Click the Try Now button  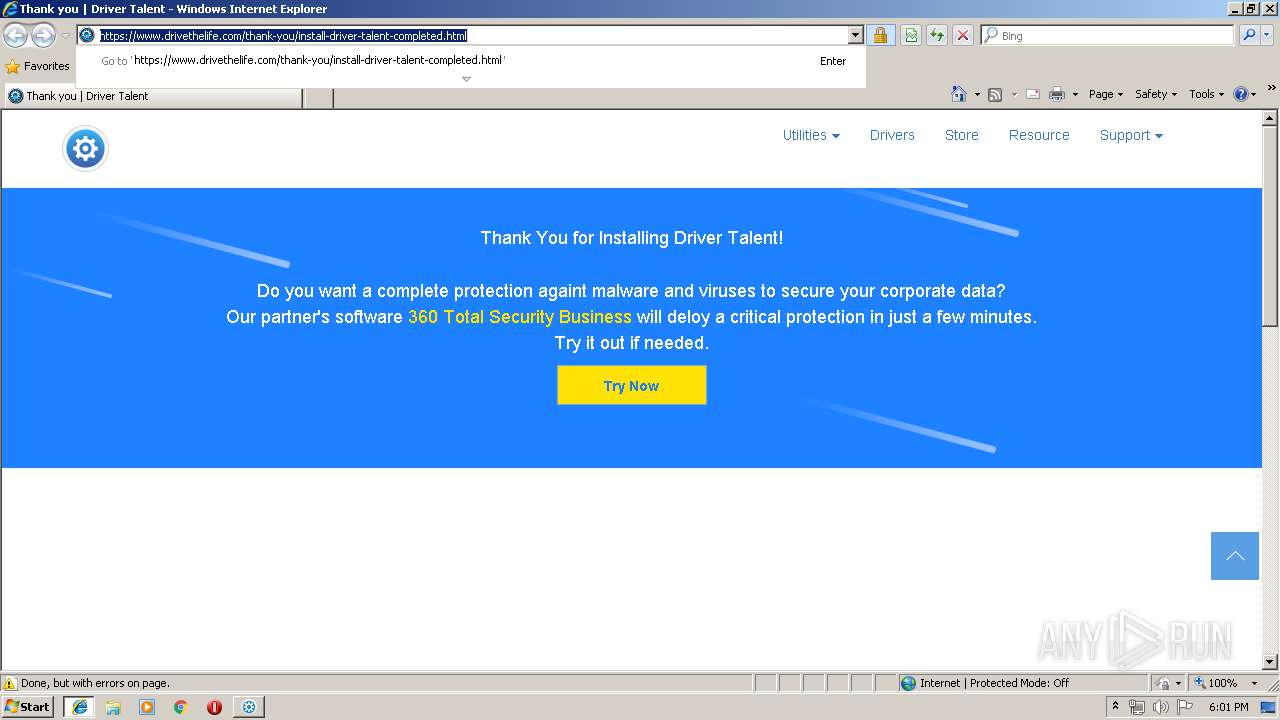[632, 385]
